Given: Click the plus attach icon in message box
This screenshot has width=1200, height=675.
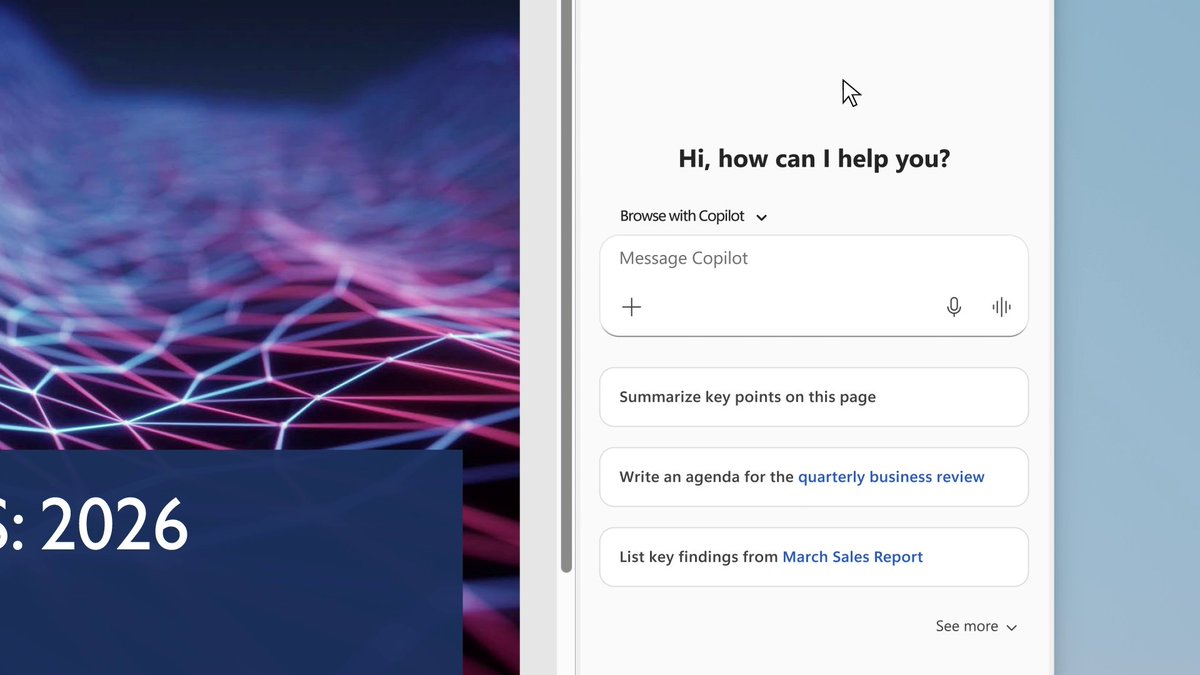Looking at the screenshot, I should tap(631, 307).
